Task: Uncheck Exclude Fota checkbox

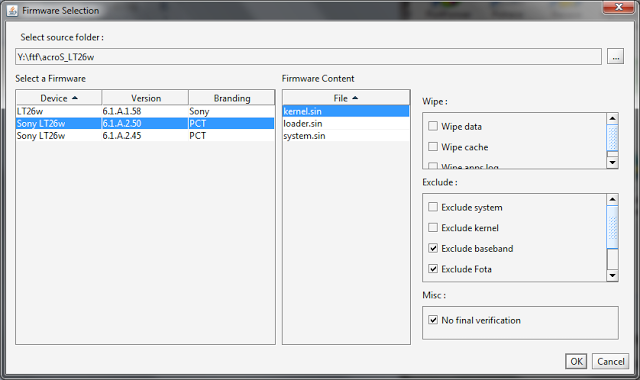Action: [x=433, y=269]
